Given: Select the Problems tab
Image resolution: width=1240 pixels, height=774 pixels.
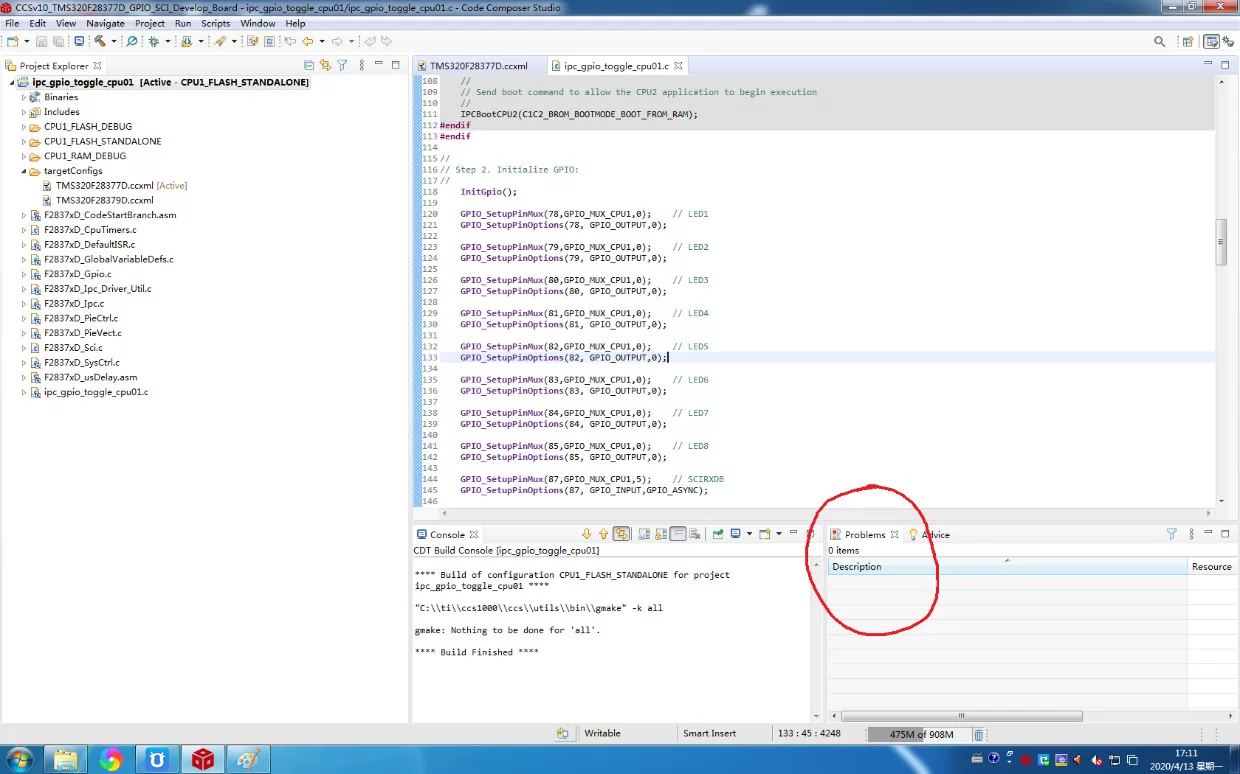Looking at the screenshot, I should pos(865,535).
